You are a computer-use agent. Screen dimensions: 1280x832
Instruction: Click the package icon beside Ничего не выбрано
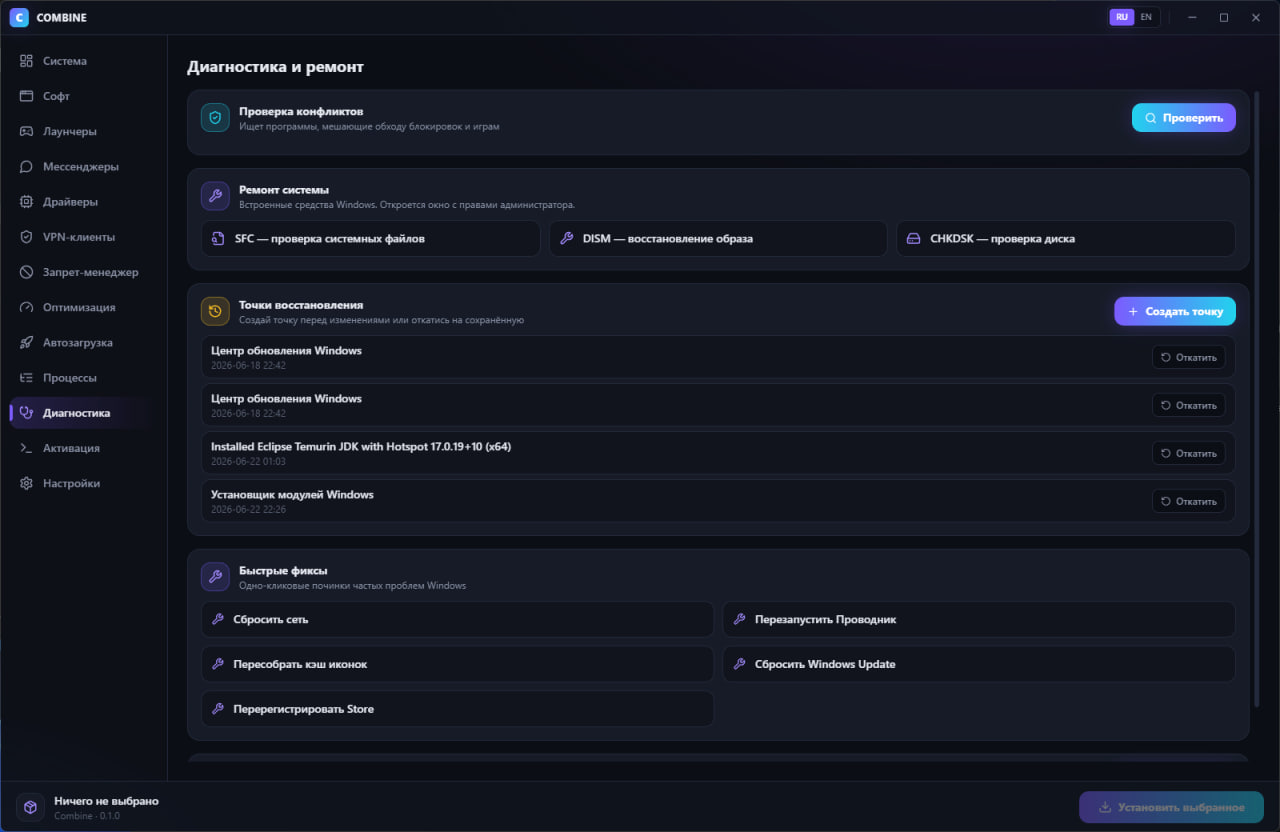(30, 807)
